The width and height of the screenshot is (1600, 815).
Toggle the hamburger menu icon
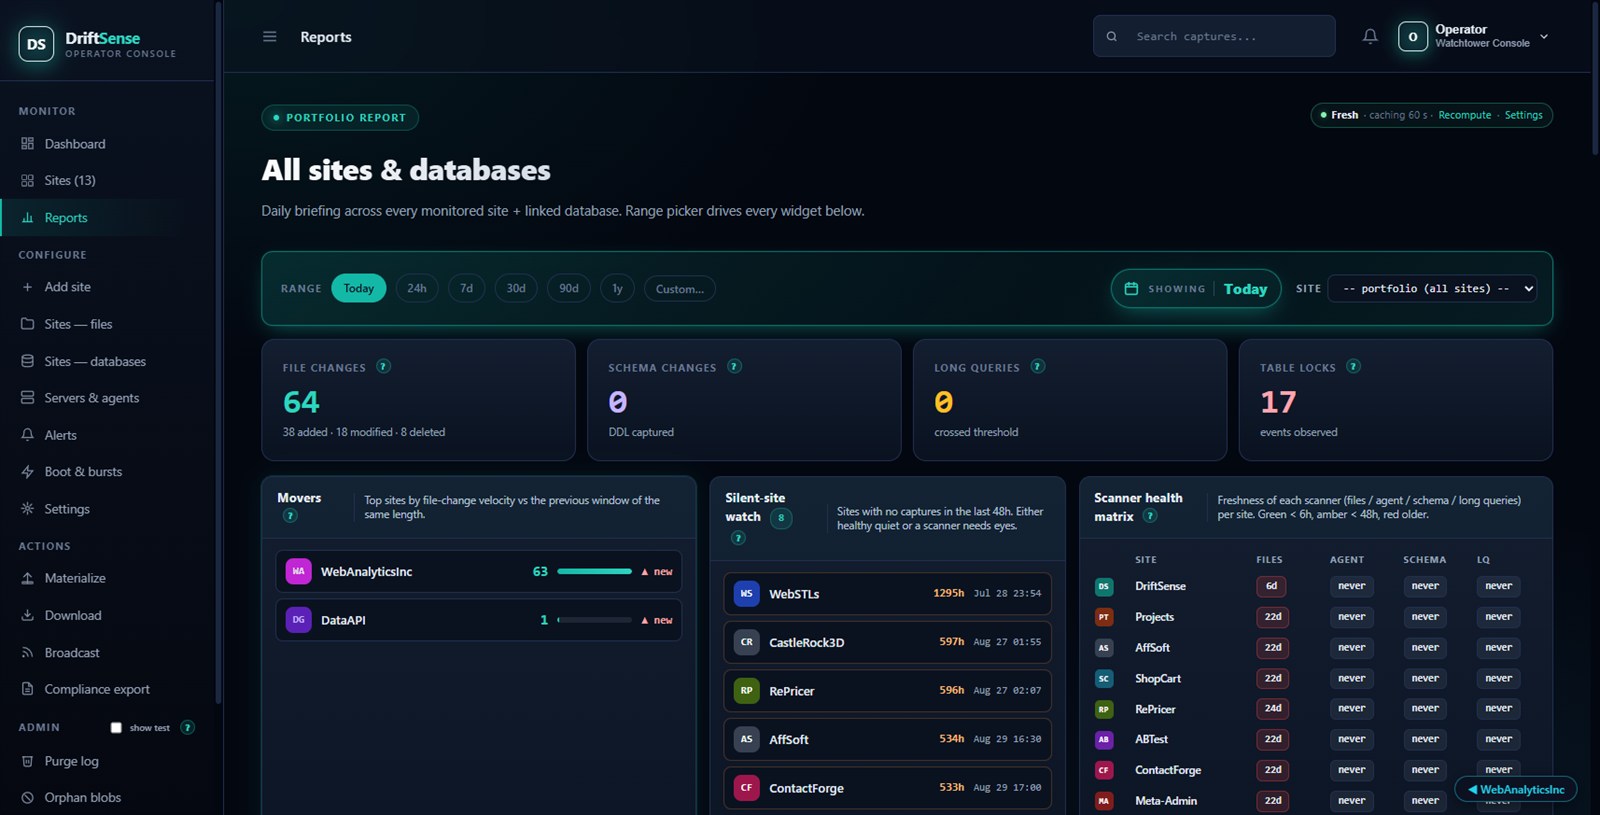point(269,36)
